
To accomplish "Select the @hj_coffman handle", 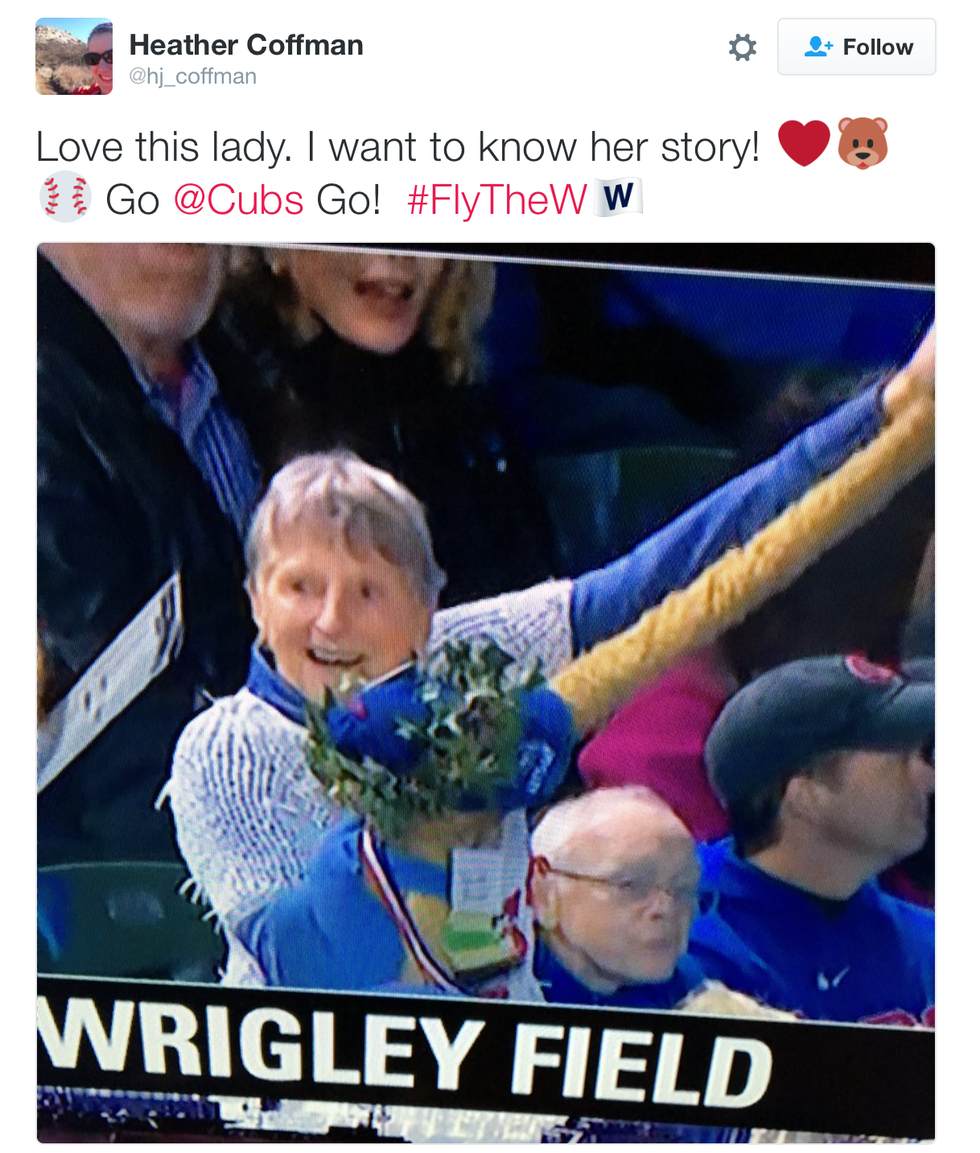I will click(x=193, y=76).
